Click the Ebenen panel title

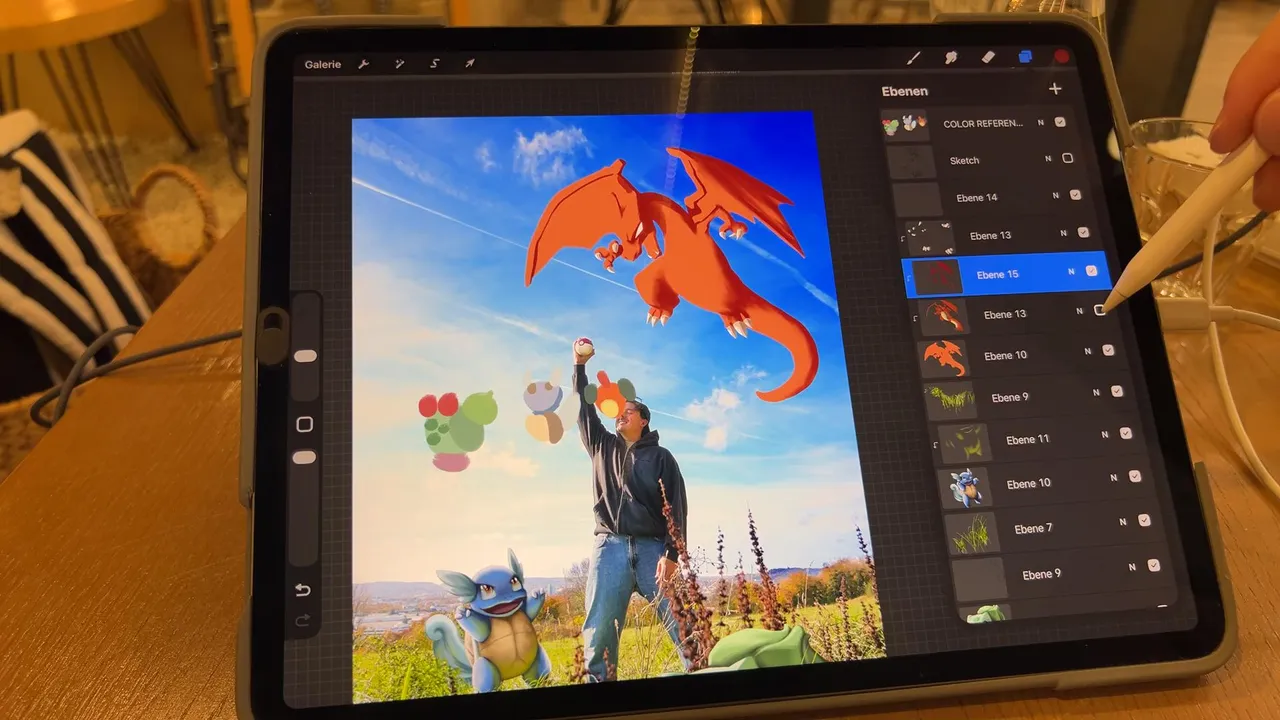pyautogui.click(x=905, y=91)
